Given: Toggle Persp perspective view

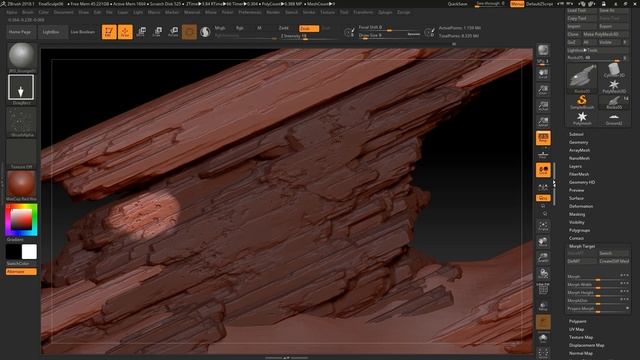Looking at the screenshot, I should [543, 138].
